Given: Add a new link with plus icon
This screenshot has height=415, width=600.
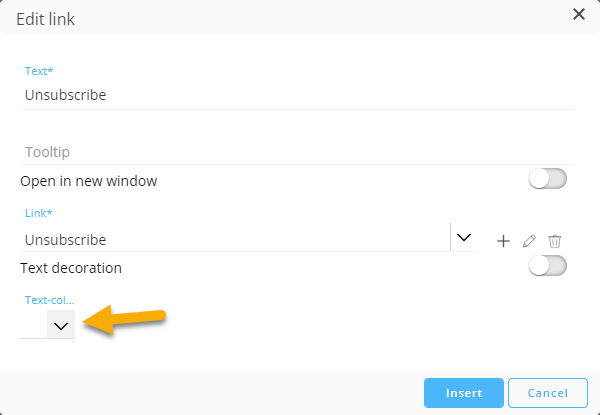Looking at the screenshot, I should pos(503,241).
